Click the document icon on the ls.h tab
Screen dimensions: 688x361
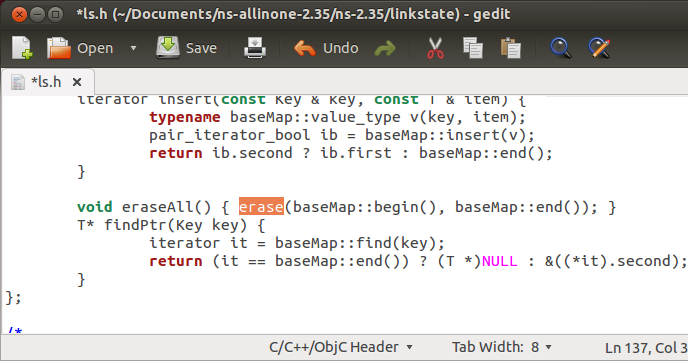(18, 82)
